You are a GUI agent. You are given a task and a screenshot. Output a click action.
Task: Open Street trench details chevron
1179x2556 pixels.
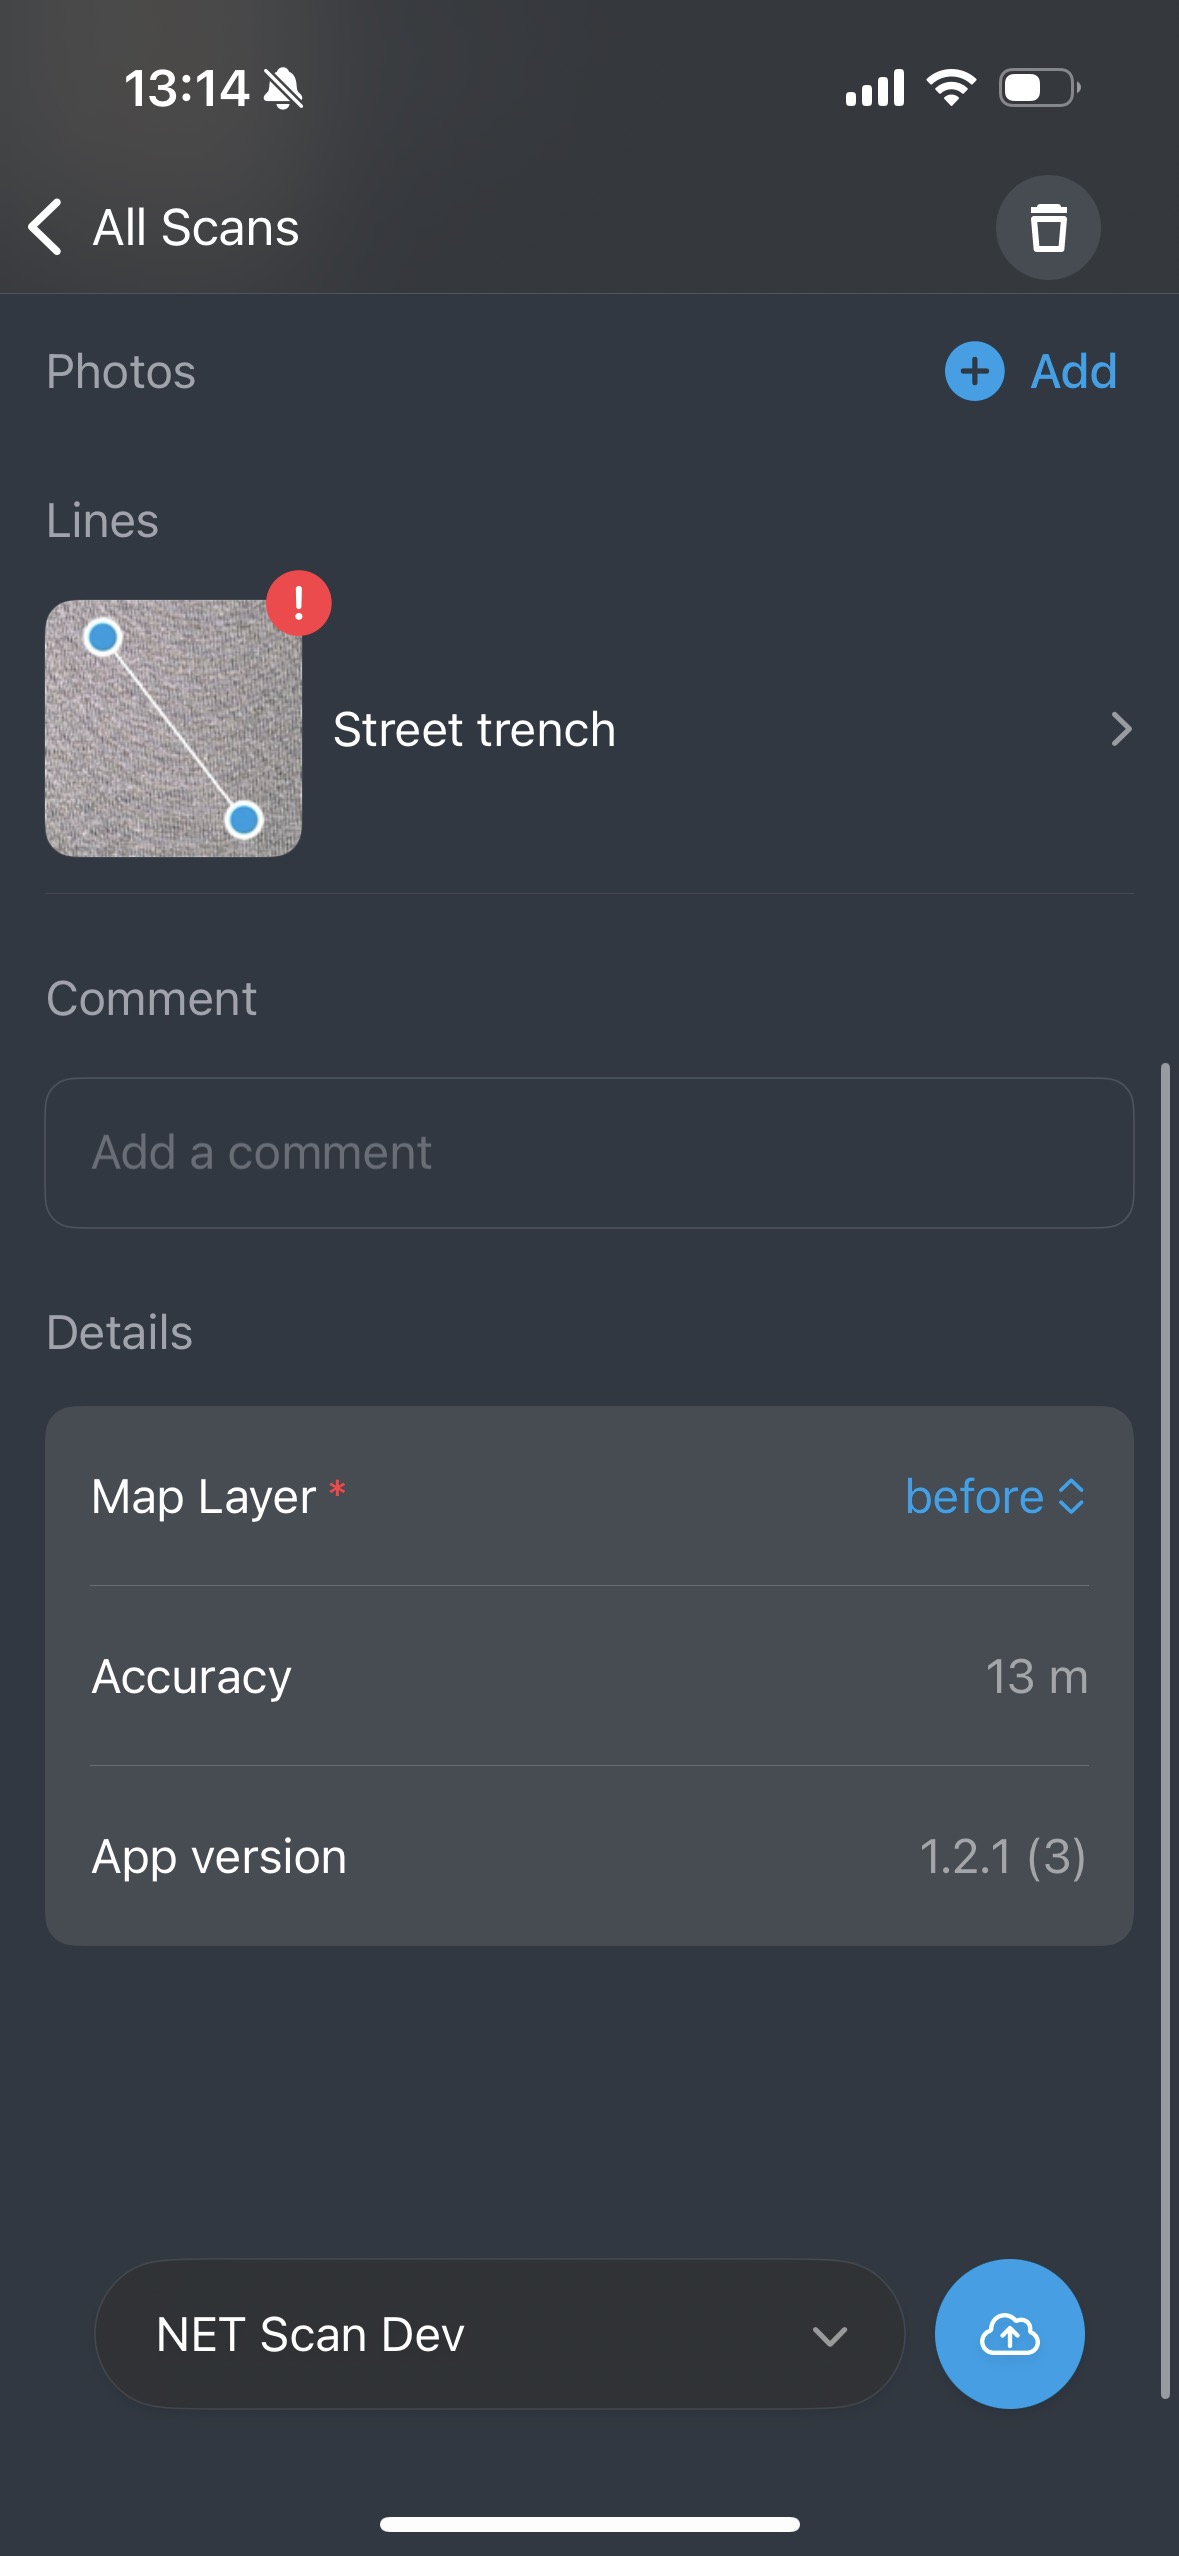pos(1121,729)
